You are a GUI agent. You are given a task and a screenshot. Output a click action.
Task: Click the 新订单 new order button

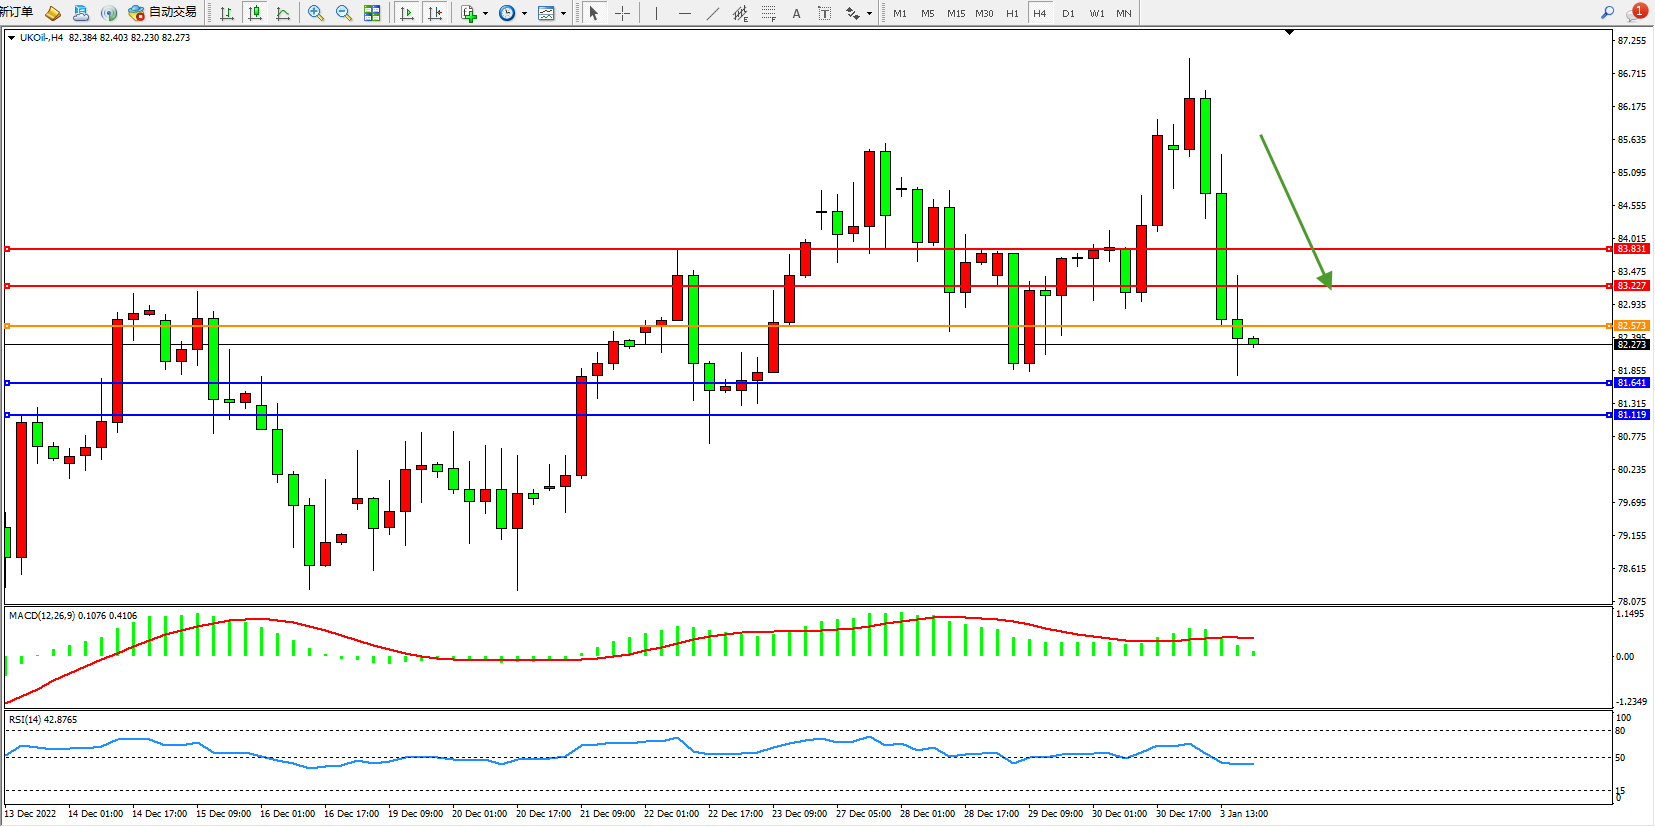(17, 12)
